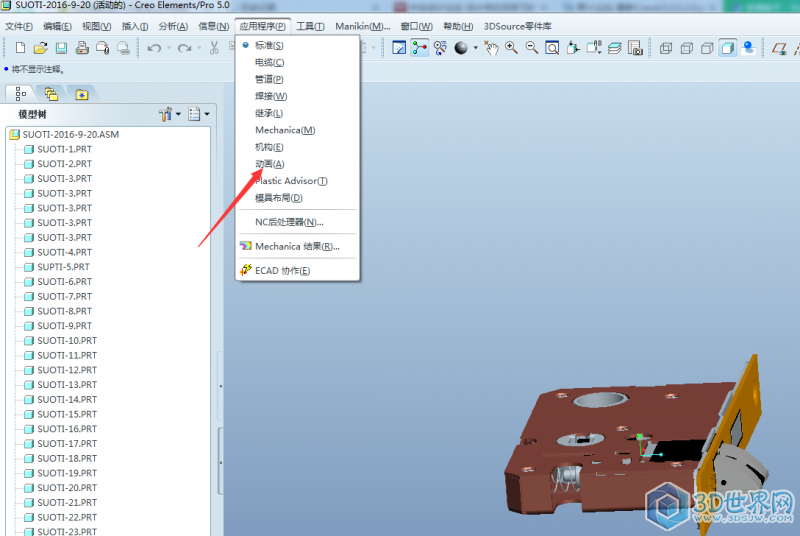Repaint the current view
Screen dimensions: 800x536
click(x=399, y=48)
